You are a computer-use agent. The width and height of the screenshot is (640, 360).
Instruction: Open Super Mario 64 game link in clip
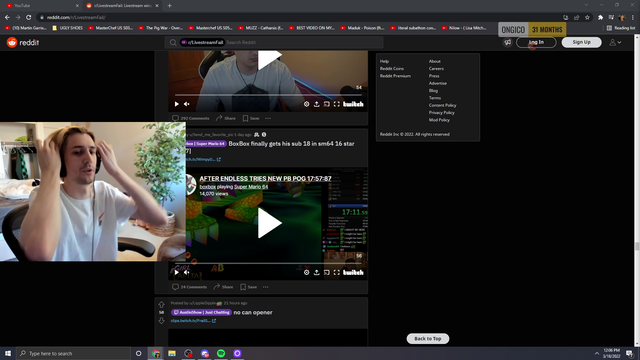point(251,187)
